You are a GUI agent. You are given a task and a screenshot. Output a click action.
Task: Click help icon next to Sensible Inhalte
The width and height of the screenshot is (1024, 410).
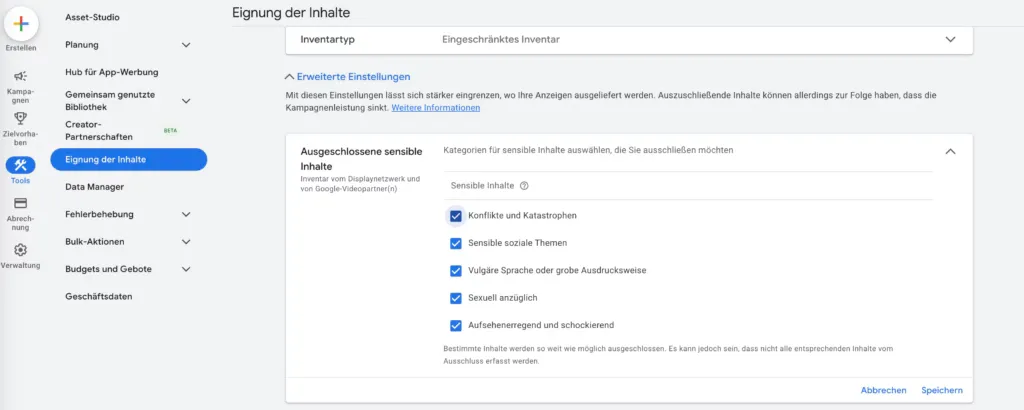pyautogui.click(x=524, y=186)
